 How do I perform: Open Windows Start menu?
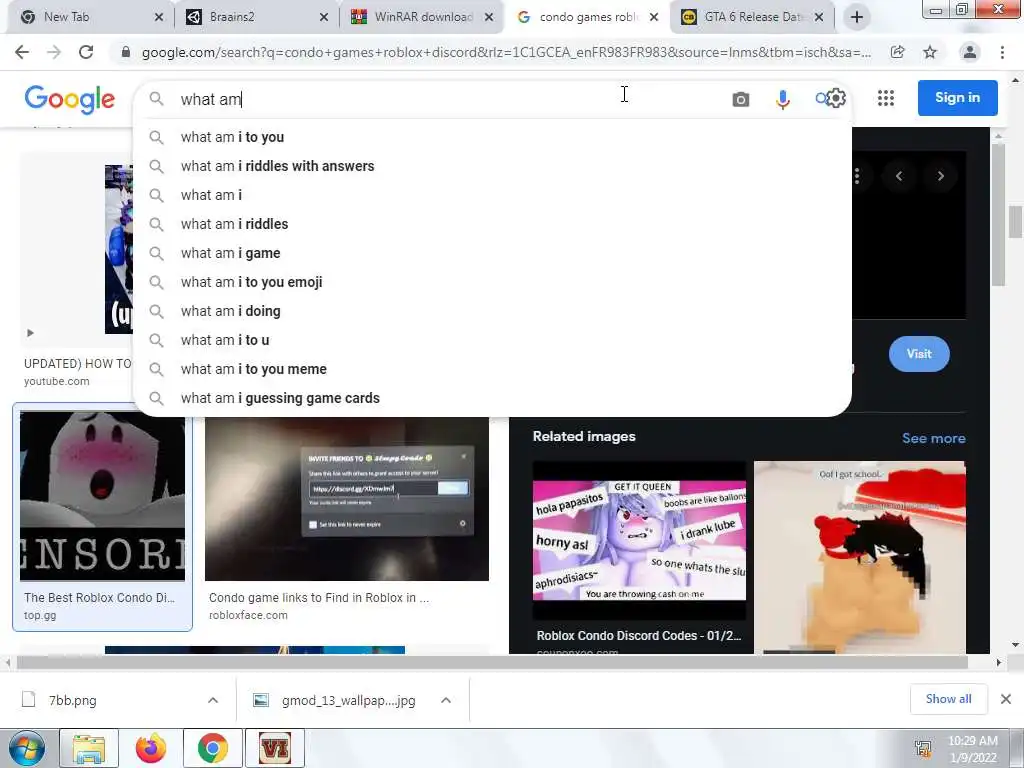[x=26, y=748]
